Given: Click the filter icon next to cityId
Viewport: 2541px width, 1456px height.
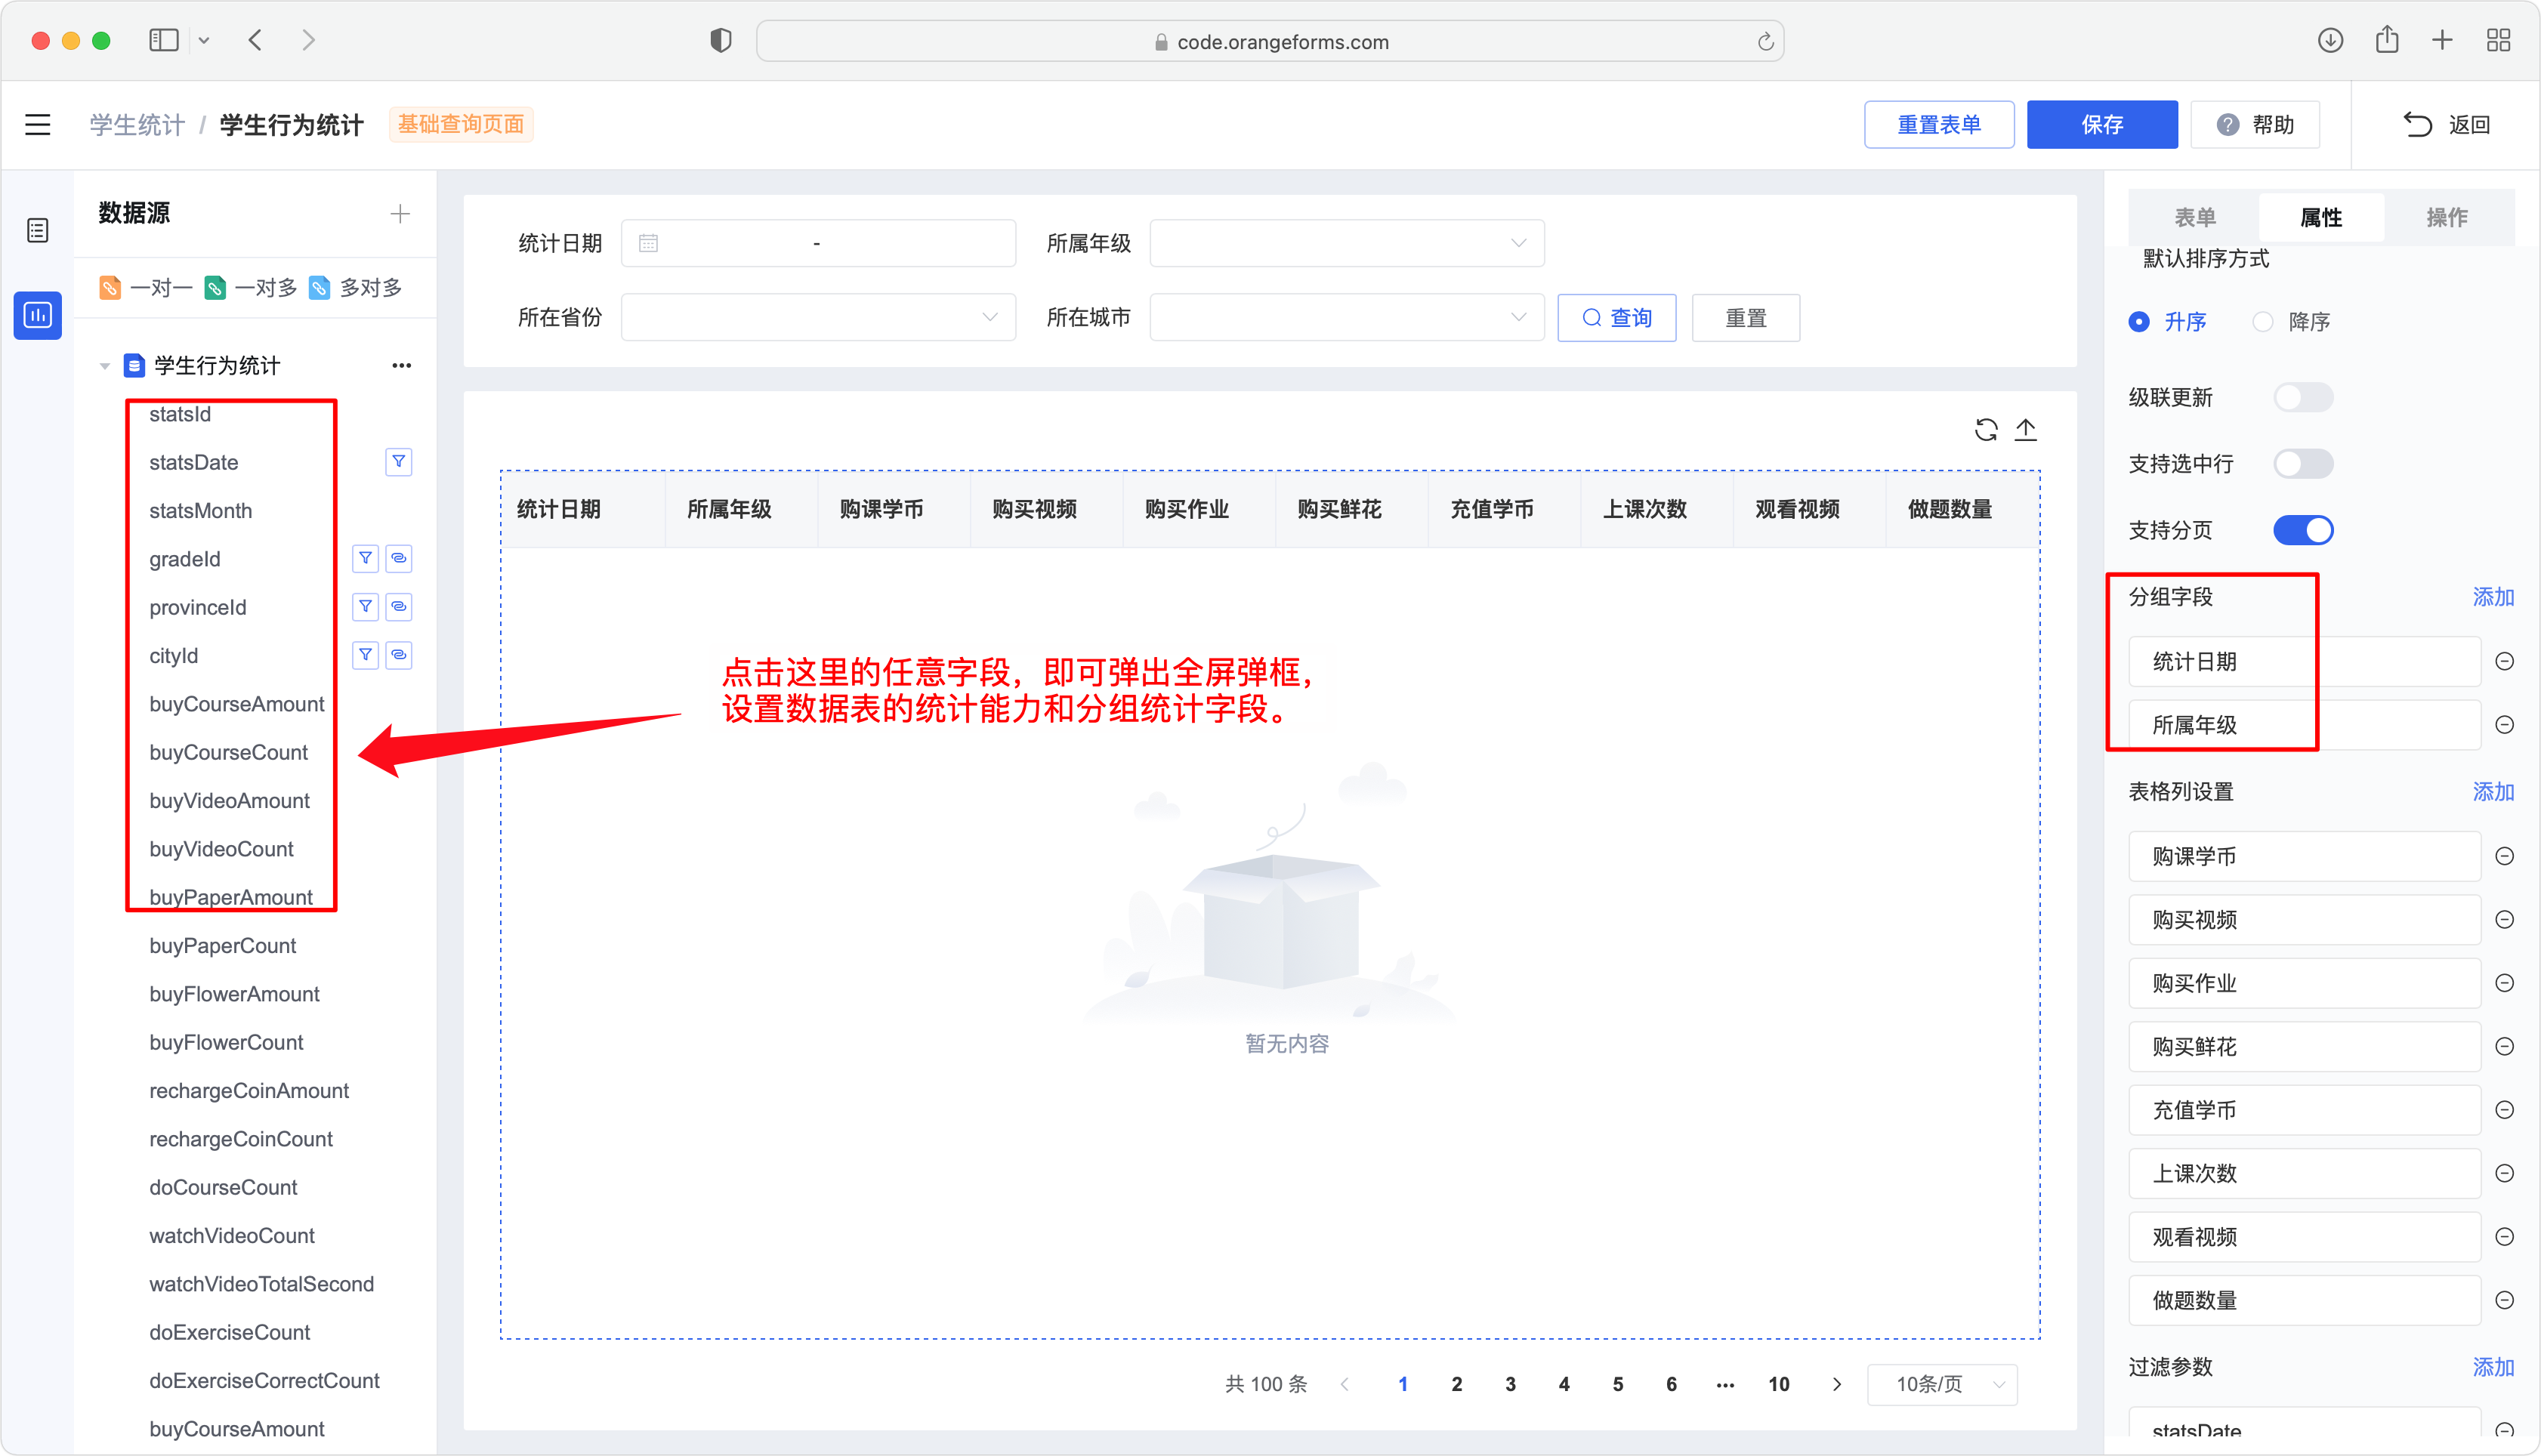Looking at the screenshot, I should pos(366,654).
